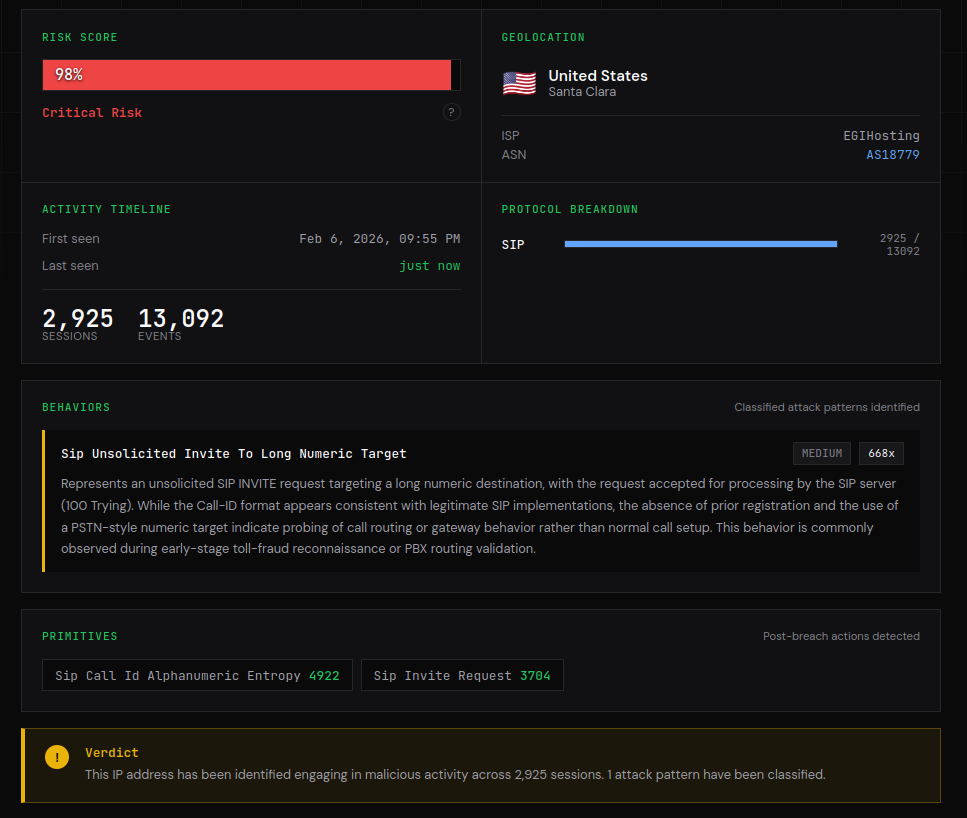Click the Critical Risk label
The image size is (967, 818).
pos(91,112)
